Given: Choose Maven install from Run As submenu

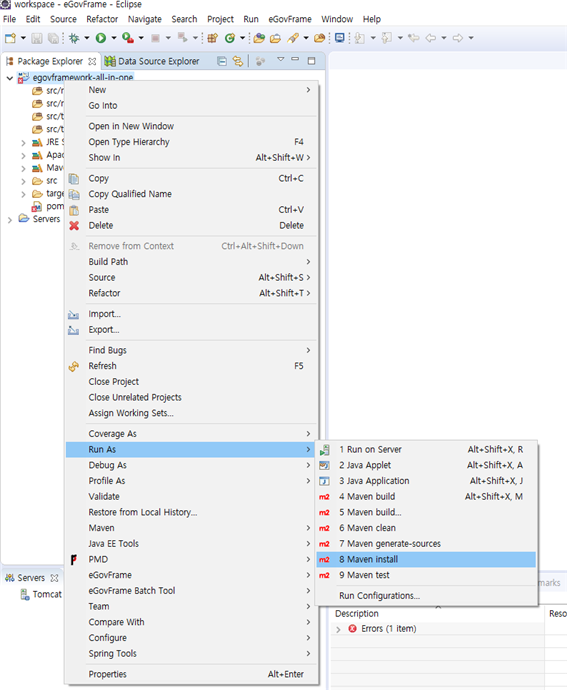Looking at the screenshot, I should [x=426, y=560].
